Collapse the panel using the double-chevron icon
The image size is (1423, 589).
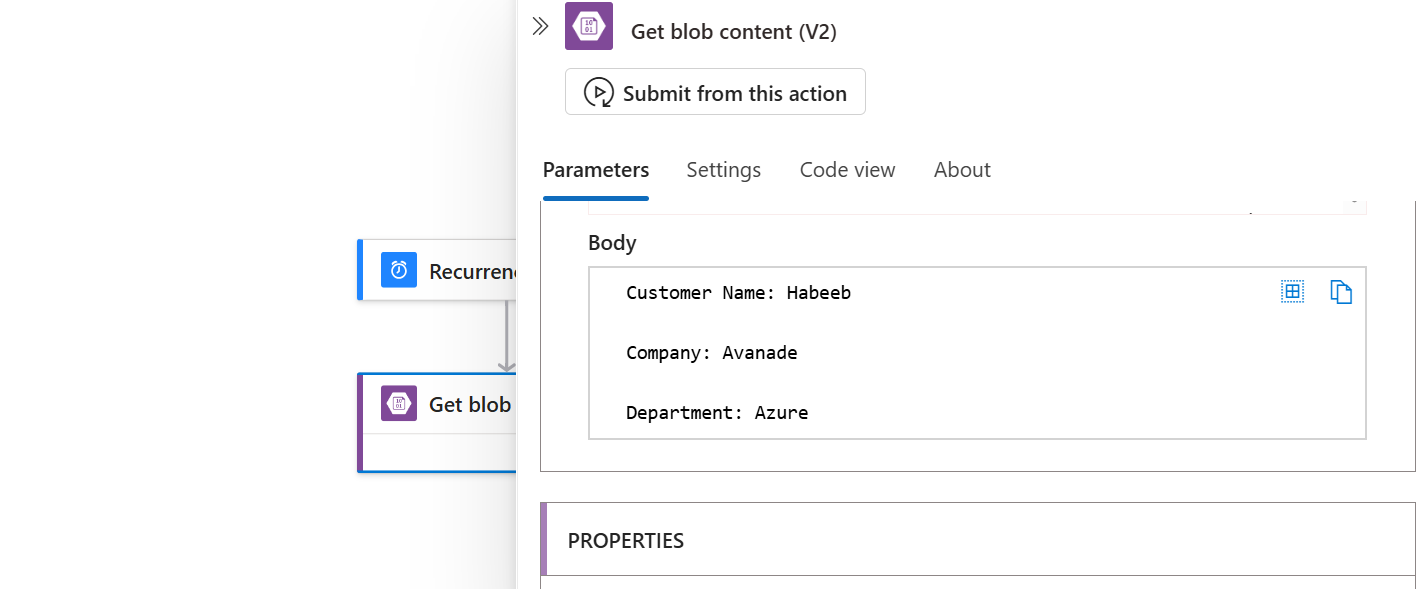[540, 27]
